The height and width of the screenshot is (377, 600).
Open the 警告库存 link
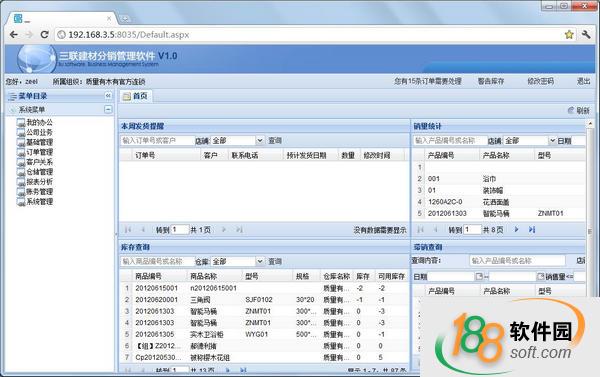[491, 82]
